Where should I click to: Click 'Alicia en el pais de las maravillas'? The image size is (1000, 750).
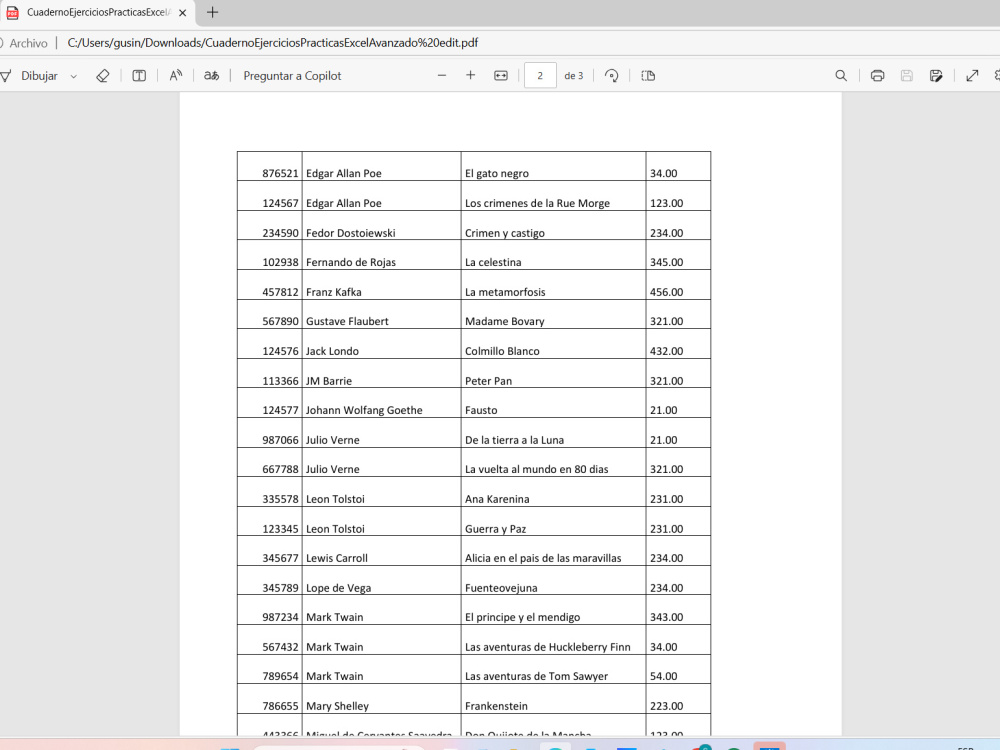coord(543,559)
